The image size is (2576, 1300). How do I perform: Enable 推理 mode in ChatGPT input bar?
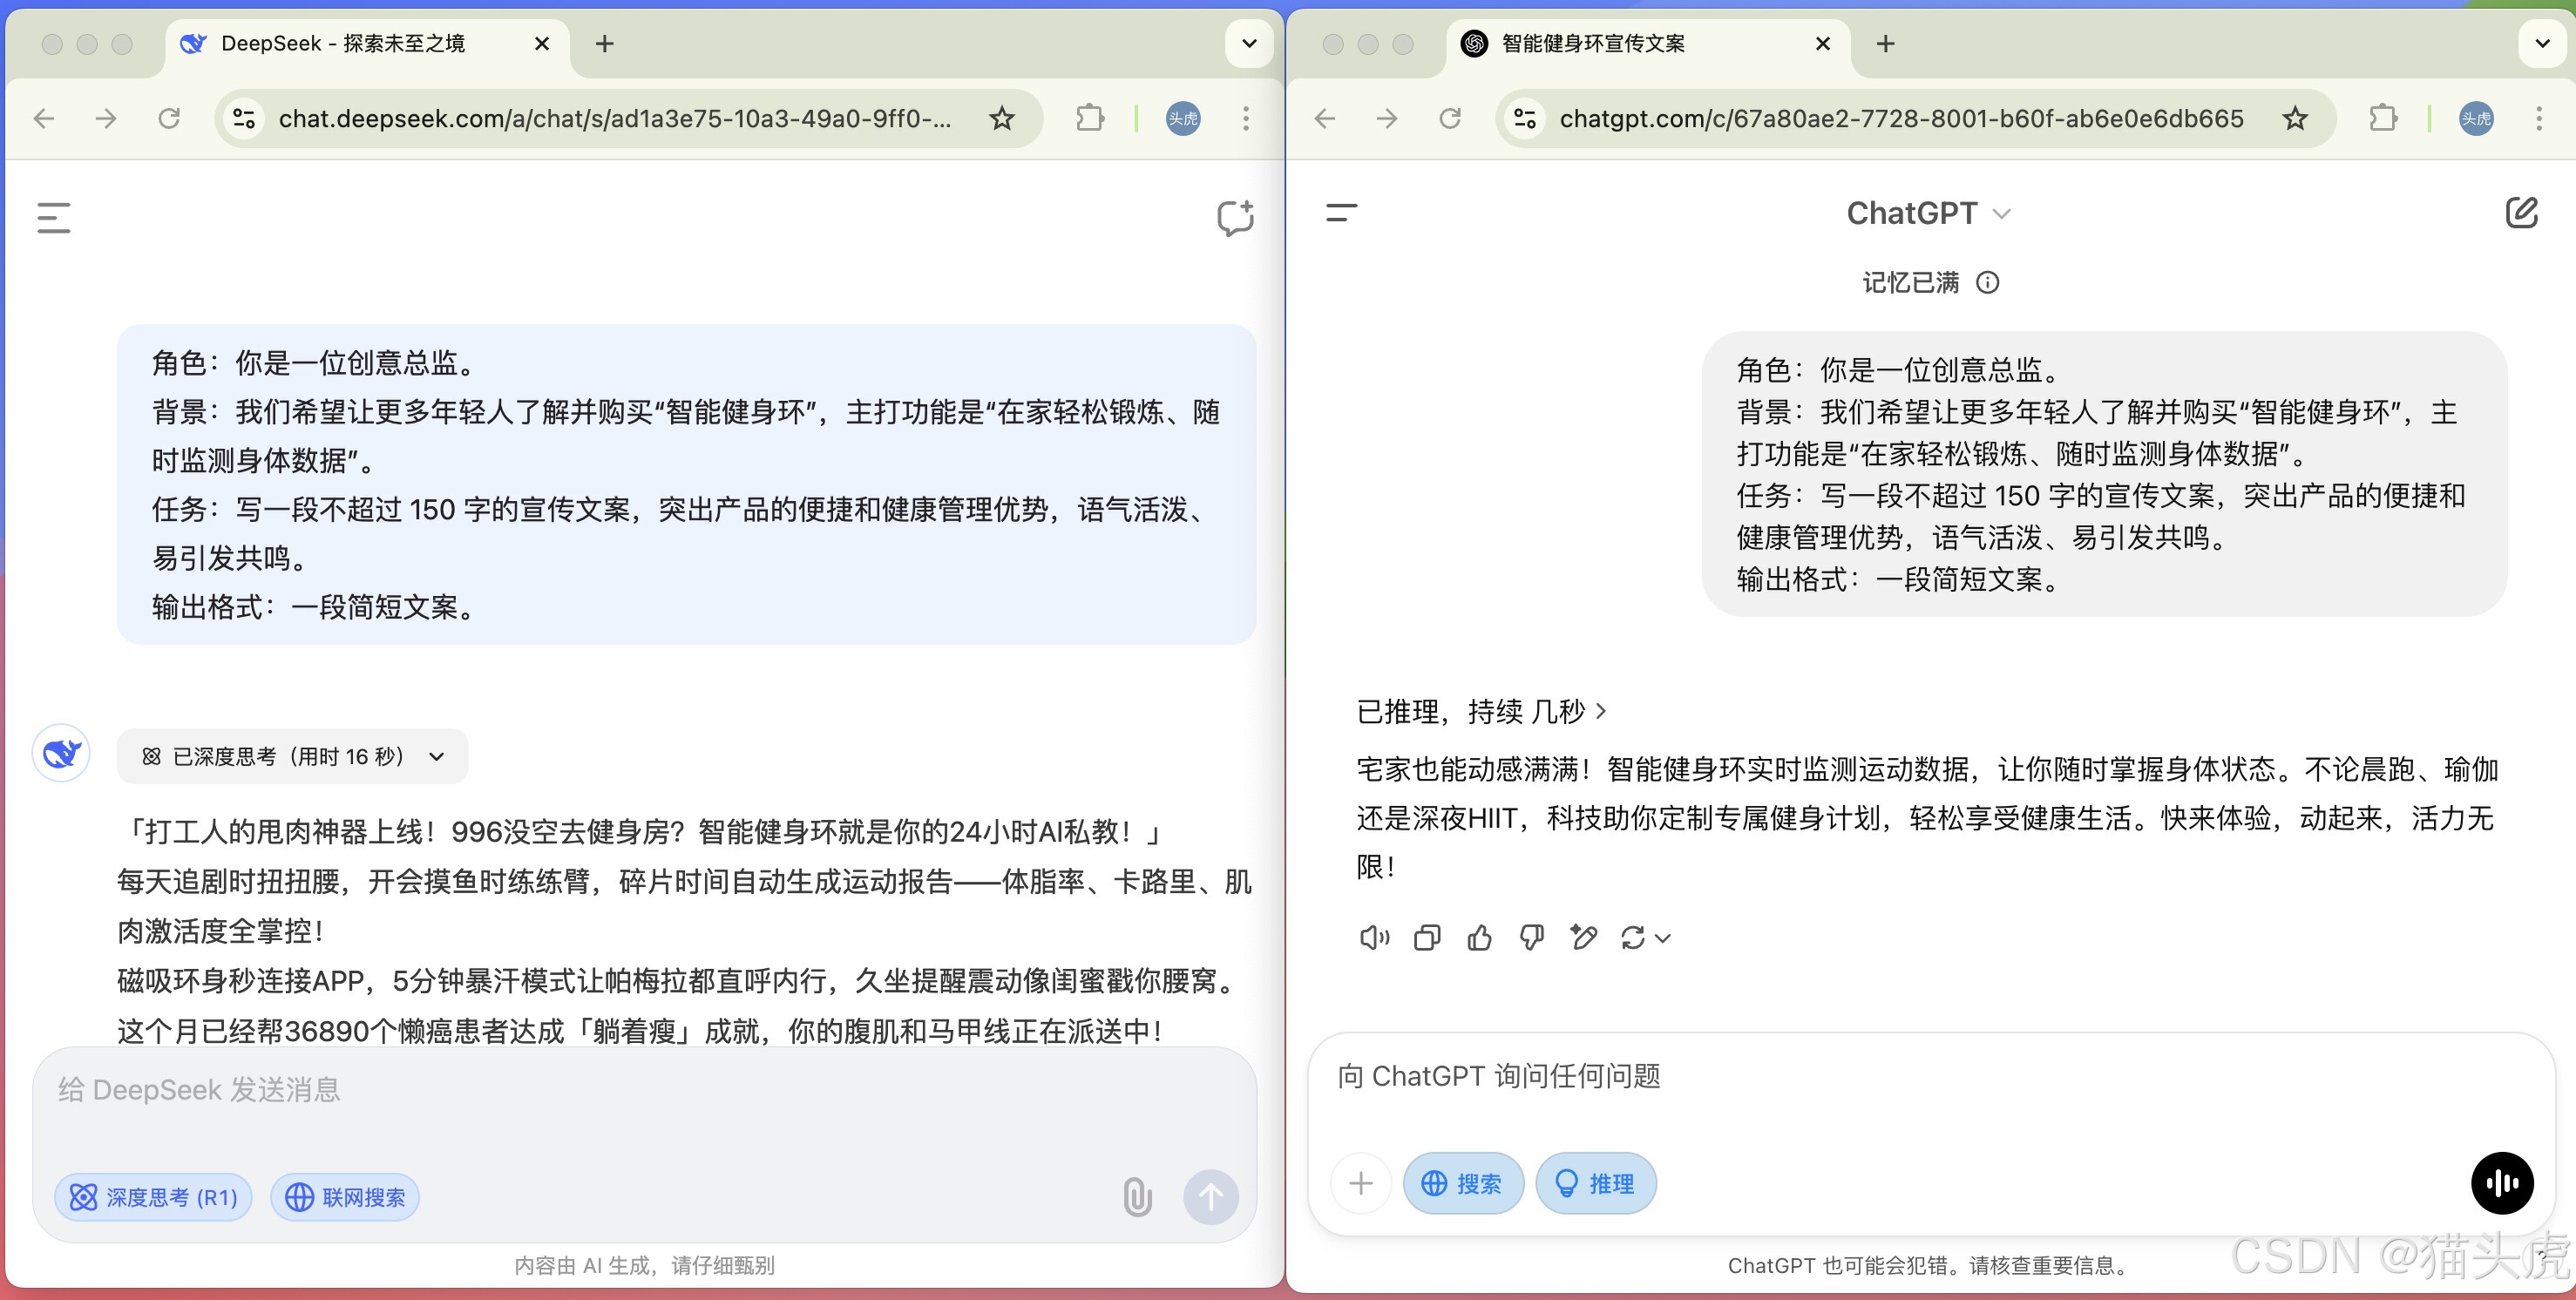point(1595,1183)
